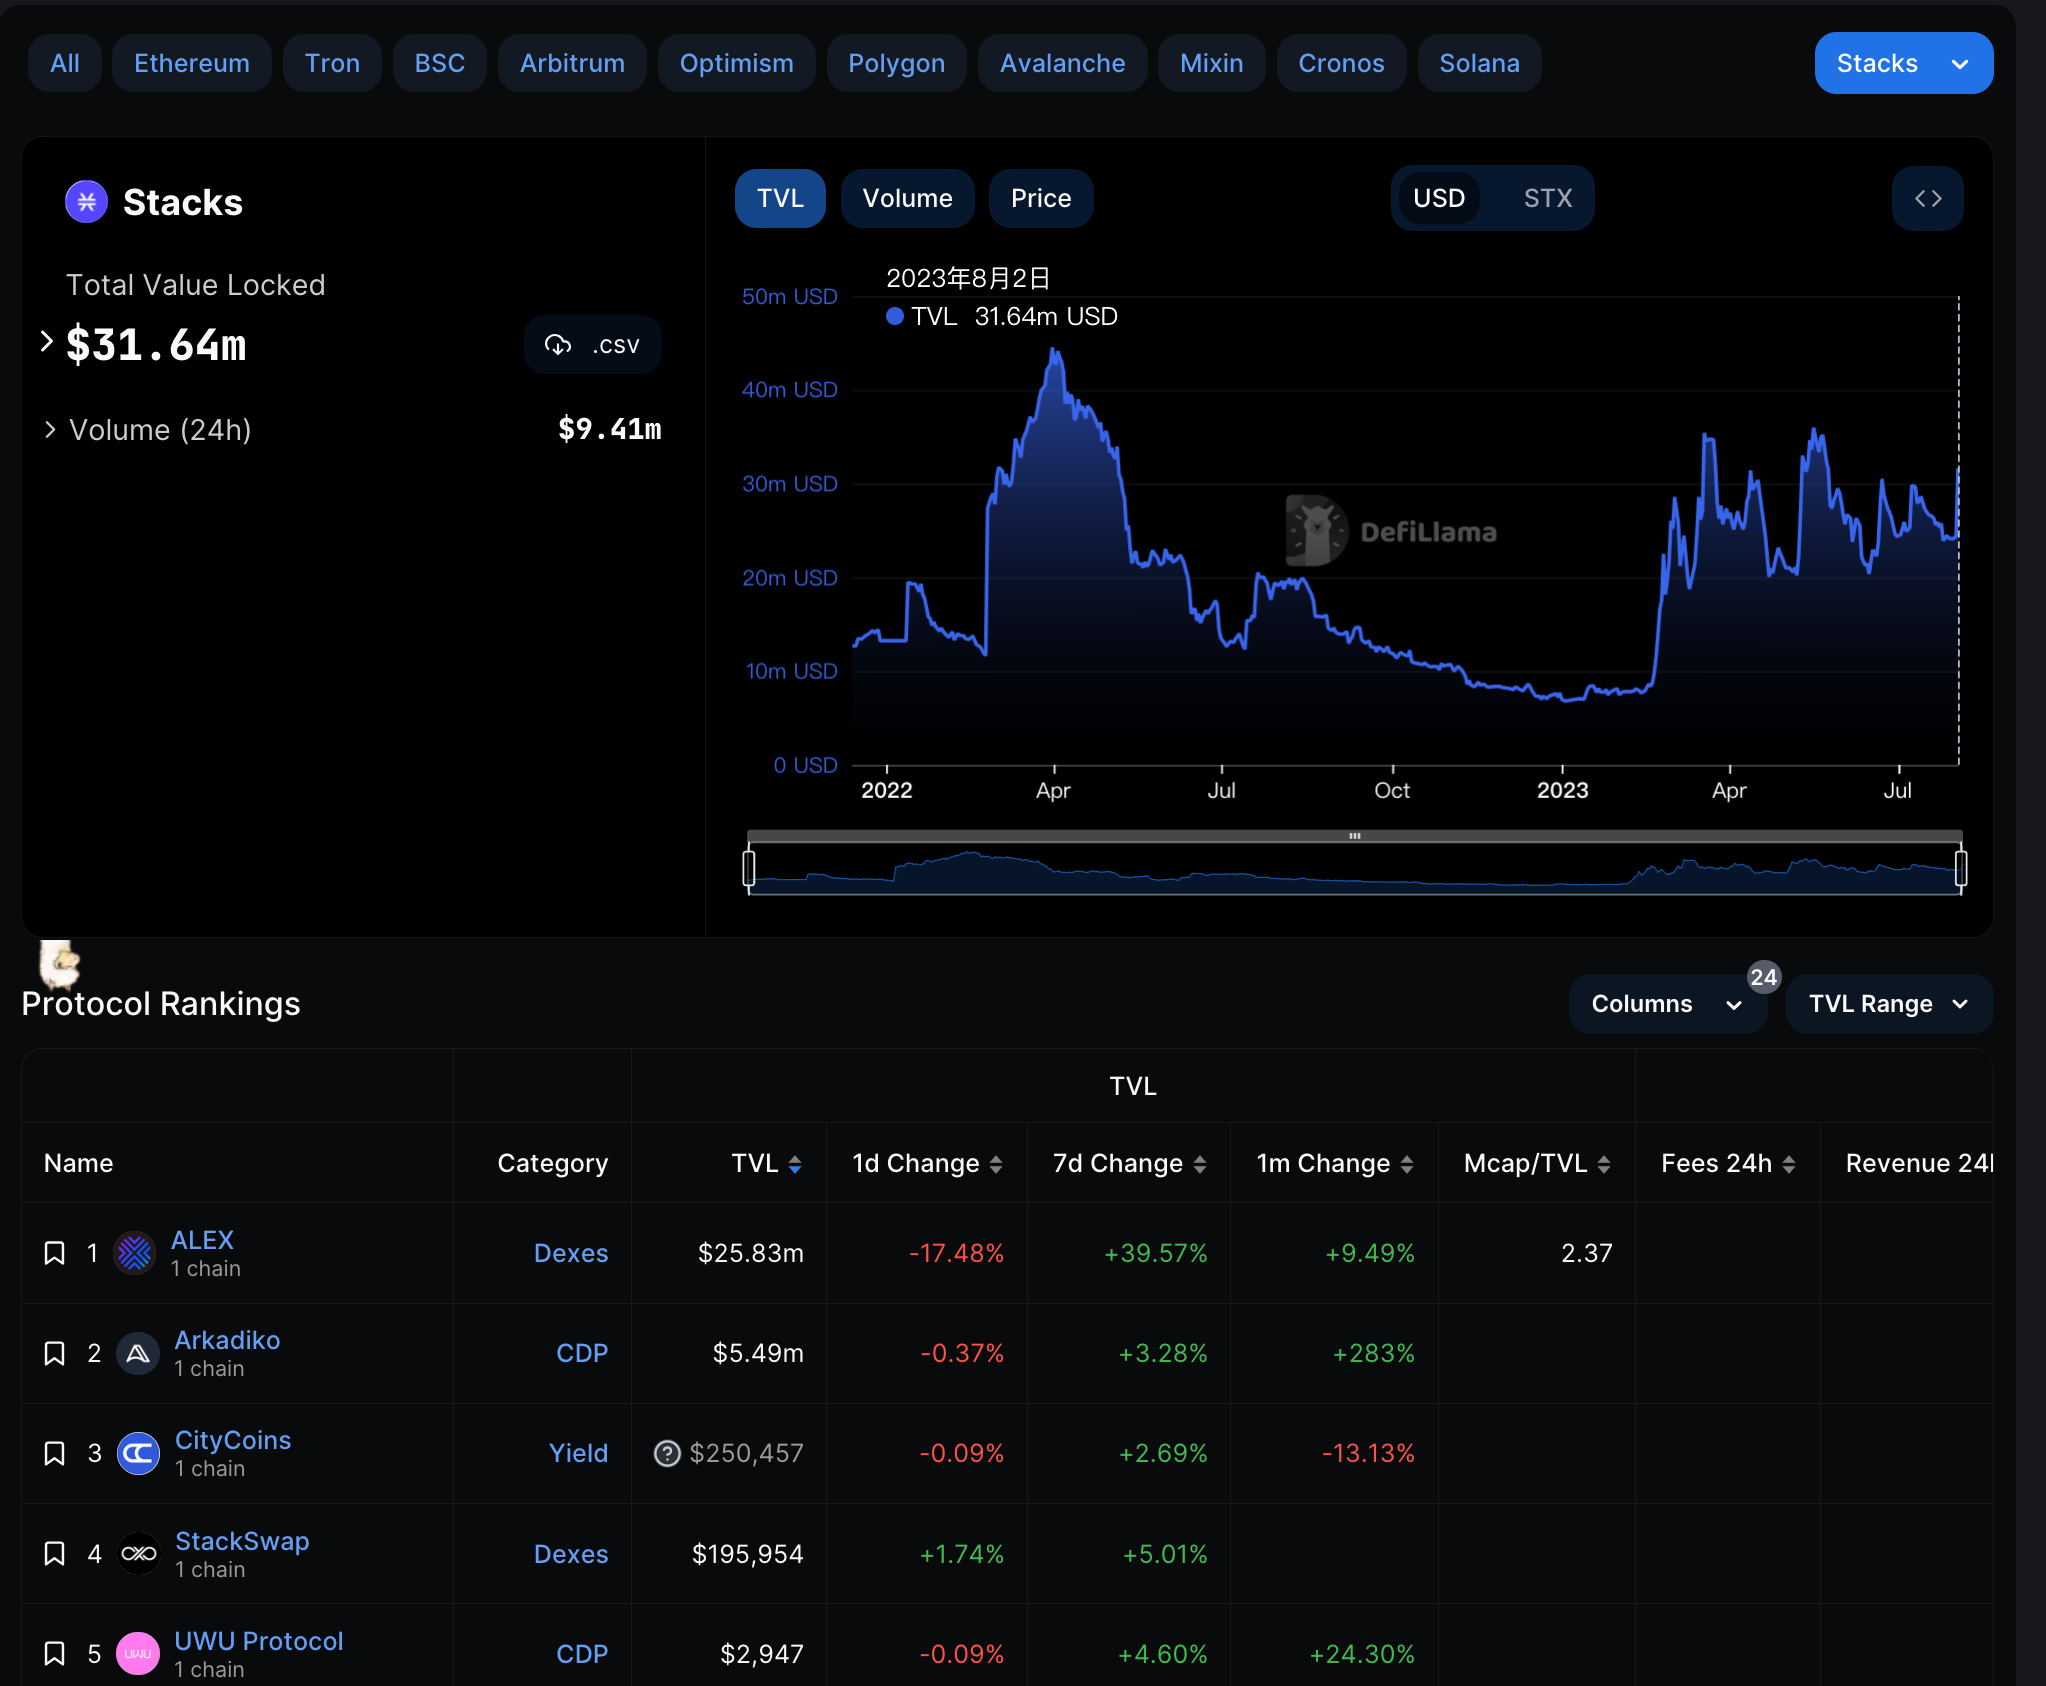Image resolution: width=2046 pixels, height=1686 pixels.
Task: Open the UWU Protocol link
Action: 258,1641
